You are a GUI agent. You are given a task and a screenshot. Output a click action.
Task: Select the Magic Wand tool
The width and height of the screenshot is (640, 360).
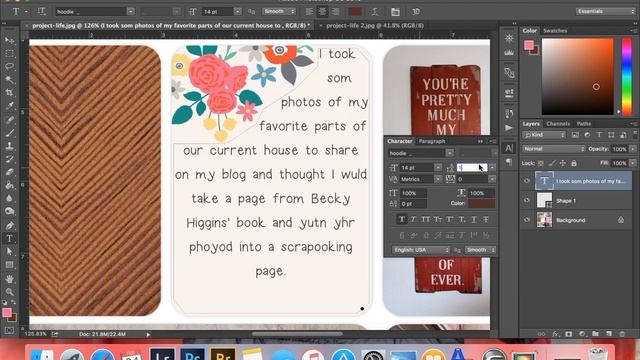(x=9, y=80)
